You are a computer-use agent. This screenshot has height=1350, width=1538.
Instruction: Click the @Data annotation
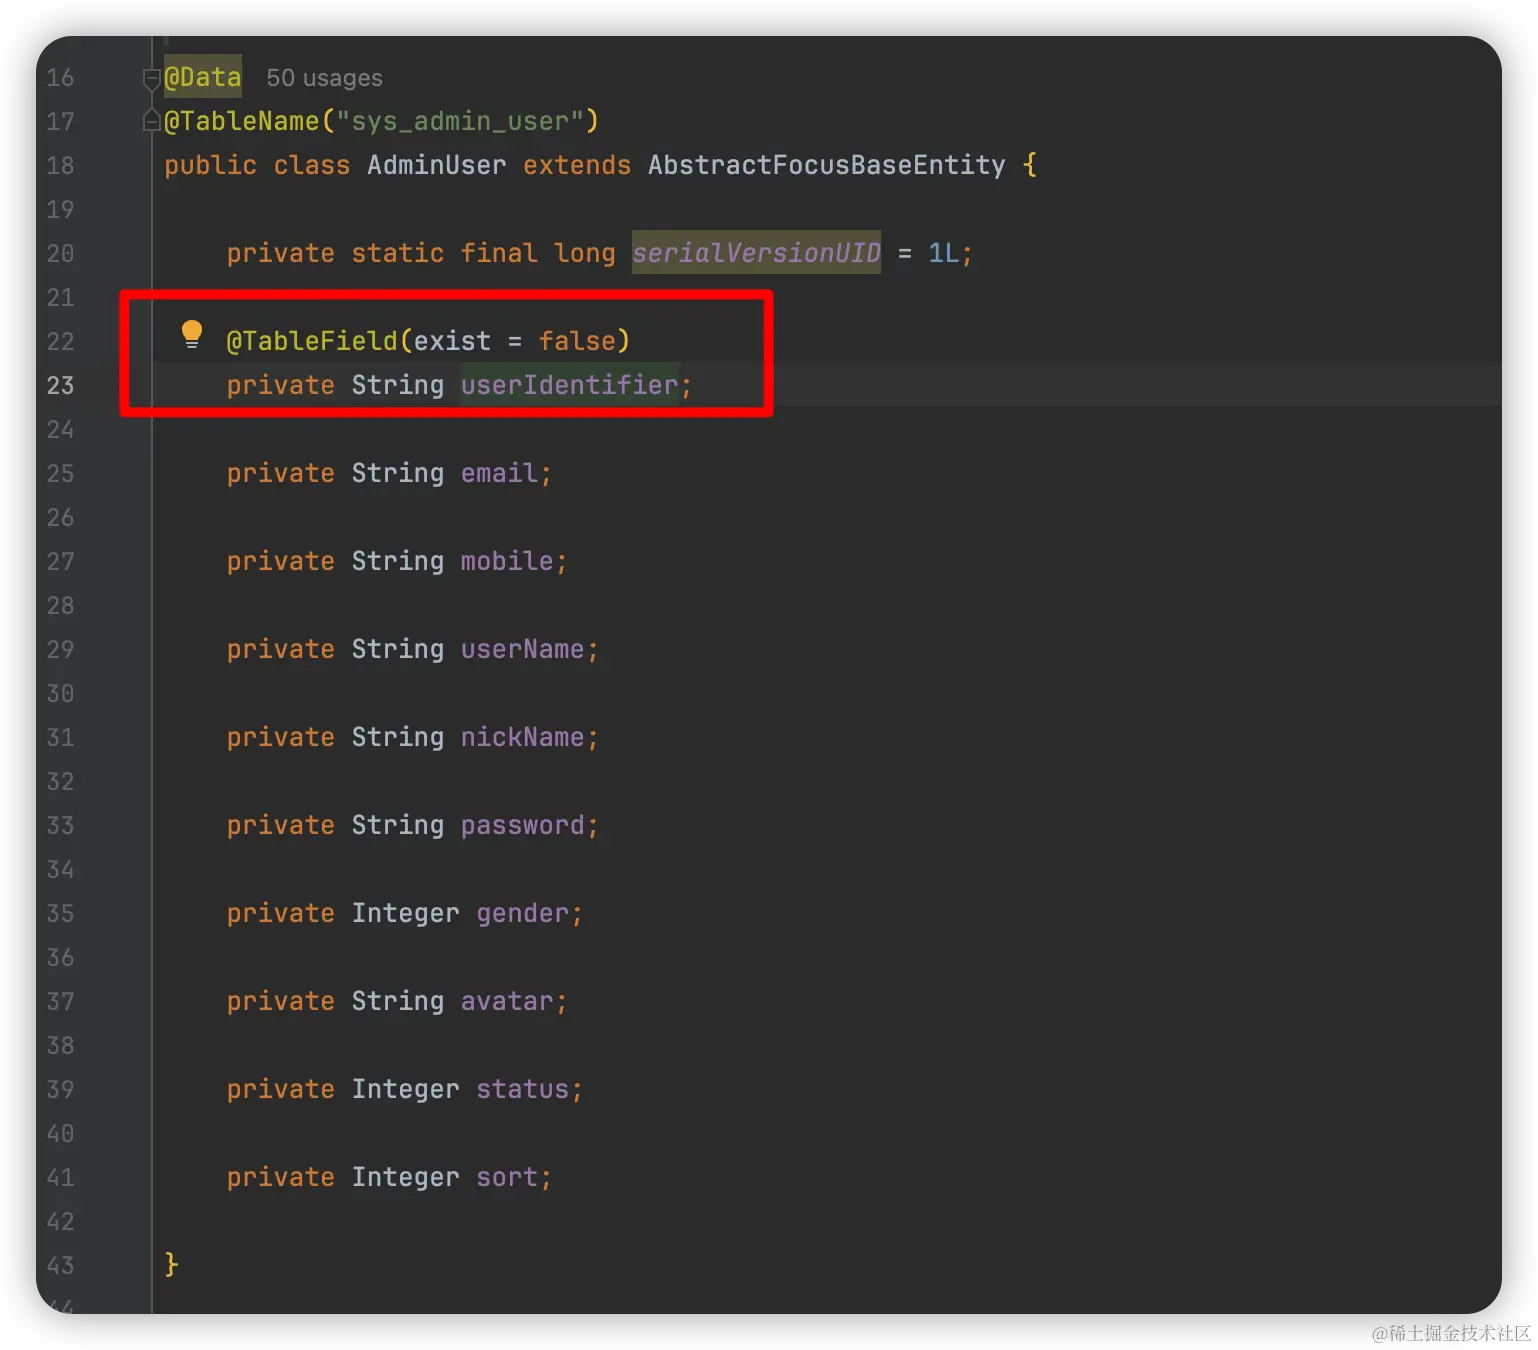click(x=203, y=77)
